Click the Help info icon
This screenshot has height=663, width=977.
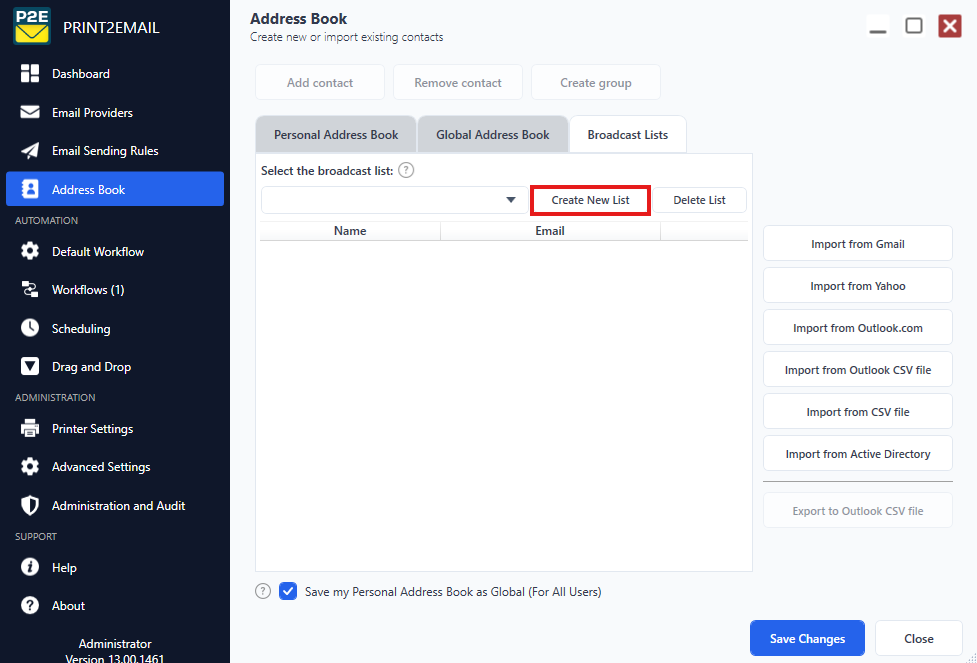click(x=30, y=567)
